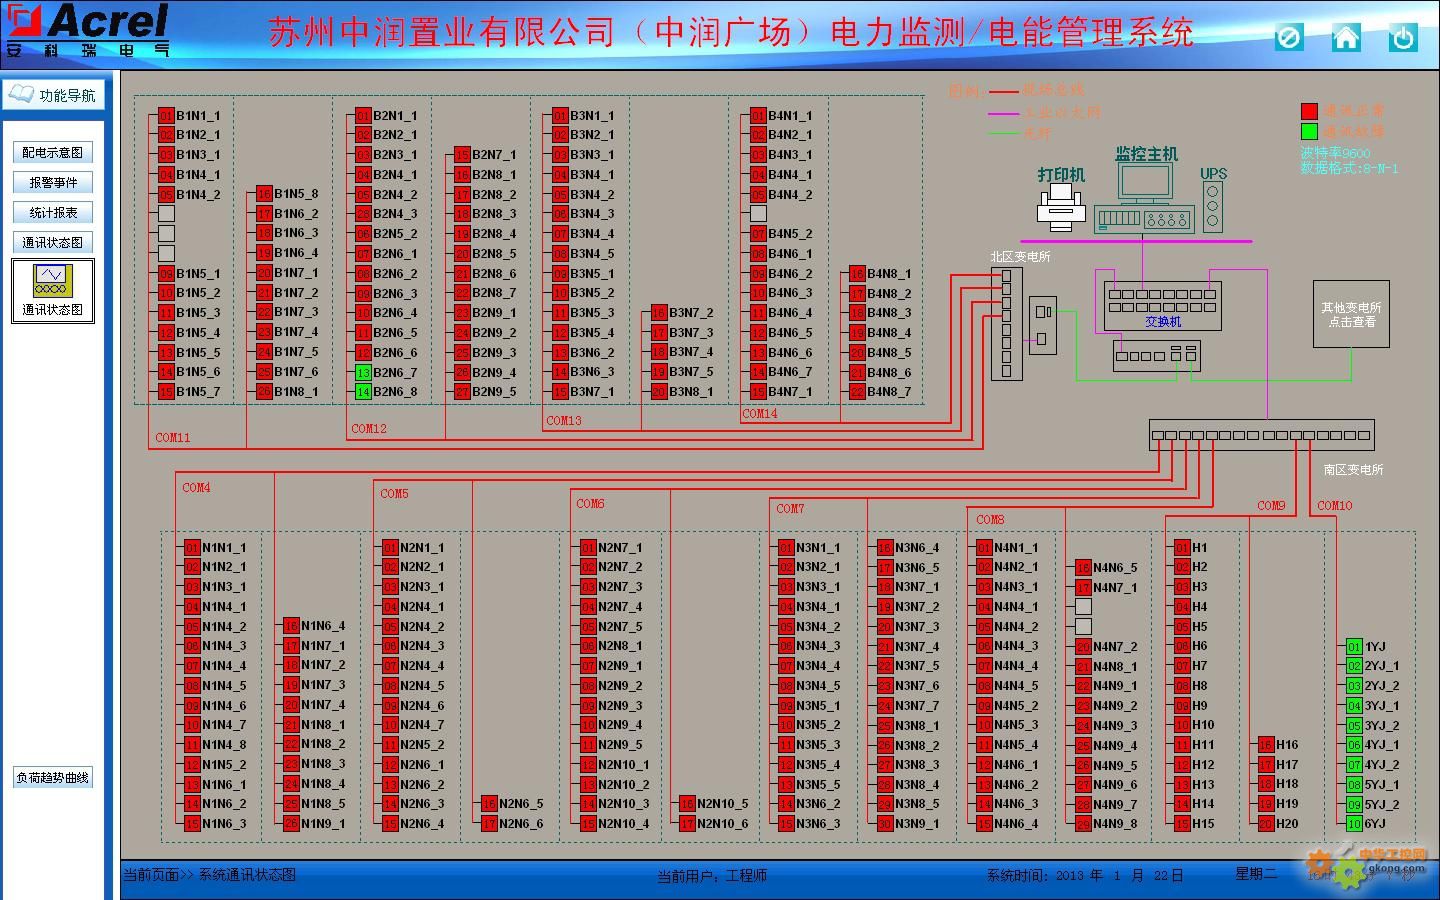Click the network switch (交换机) icon
Image resolution: width=1440 pixels, height=900 pixels.
(x=1162, y=305)
